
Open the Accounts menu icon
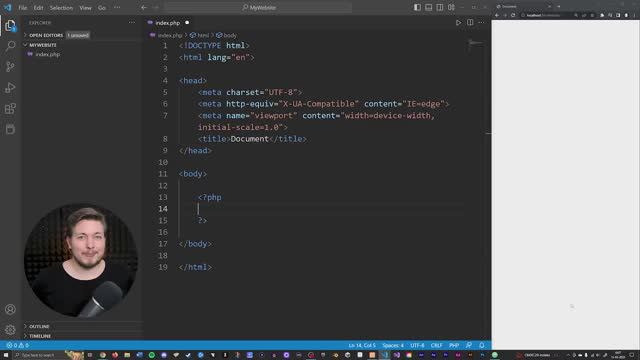pos(10,309)
